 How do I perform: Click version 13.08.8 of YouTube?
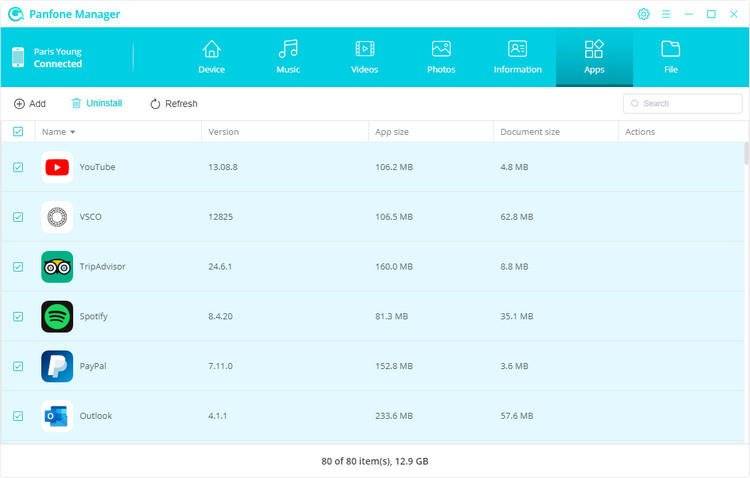pyautogui.click(x=223, y=167)
